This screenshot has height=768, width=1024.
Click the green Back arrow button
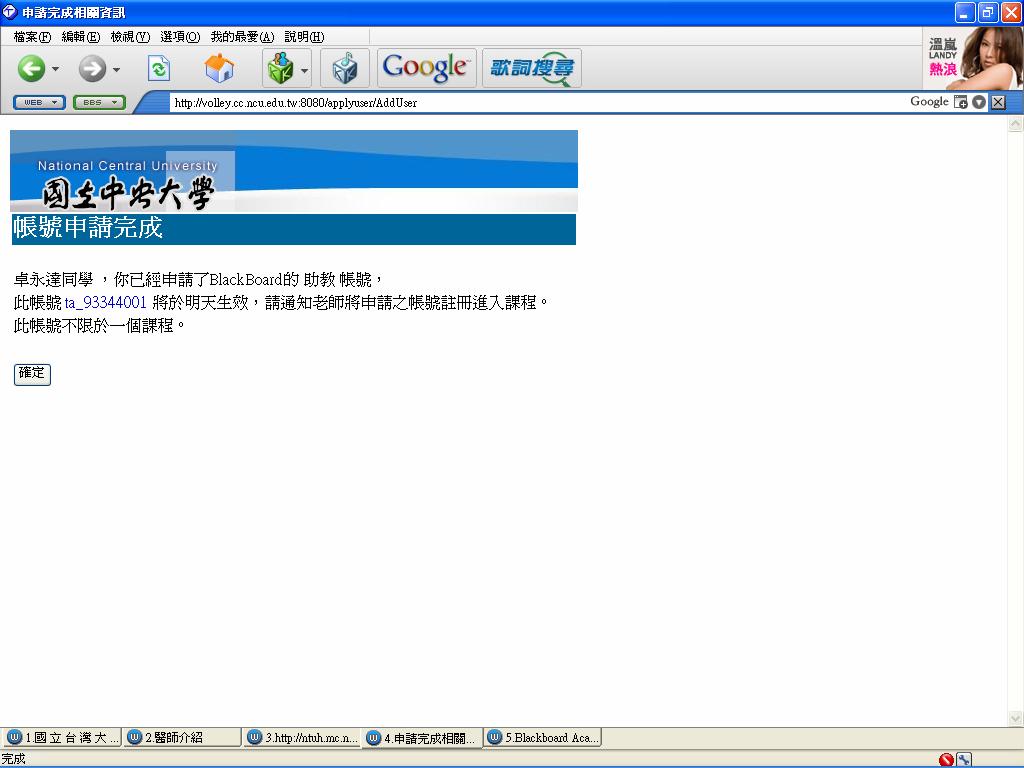coord(31,68)
